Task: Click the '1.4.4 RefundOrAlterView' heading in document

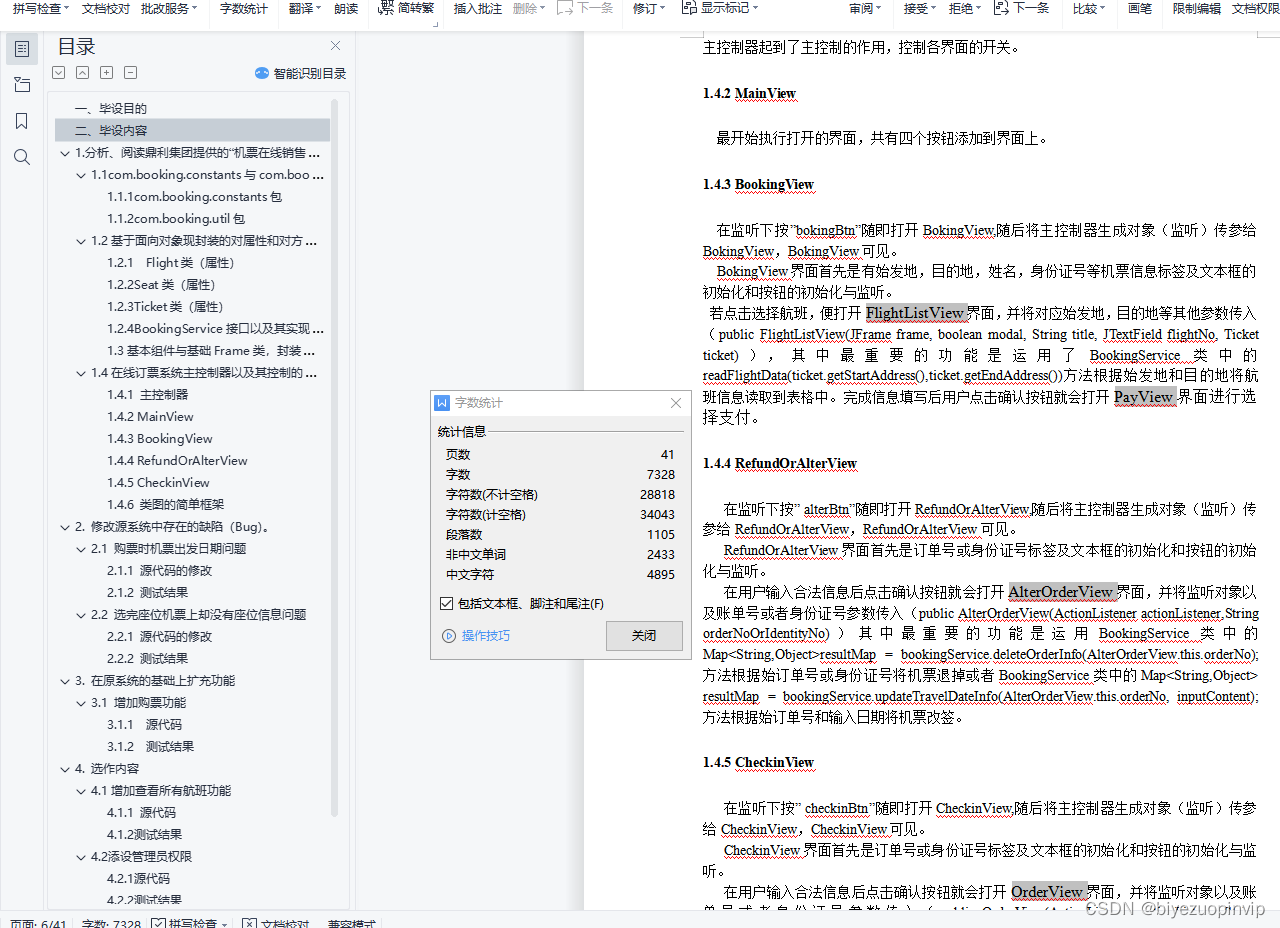Action: pos(780,464)
